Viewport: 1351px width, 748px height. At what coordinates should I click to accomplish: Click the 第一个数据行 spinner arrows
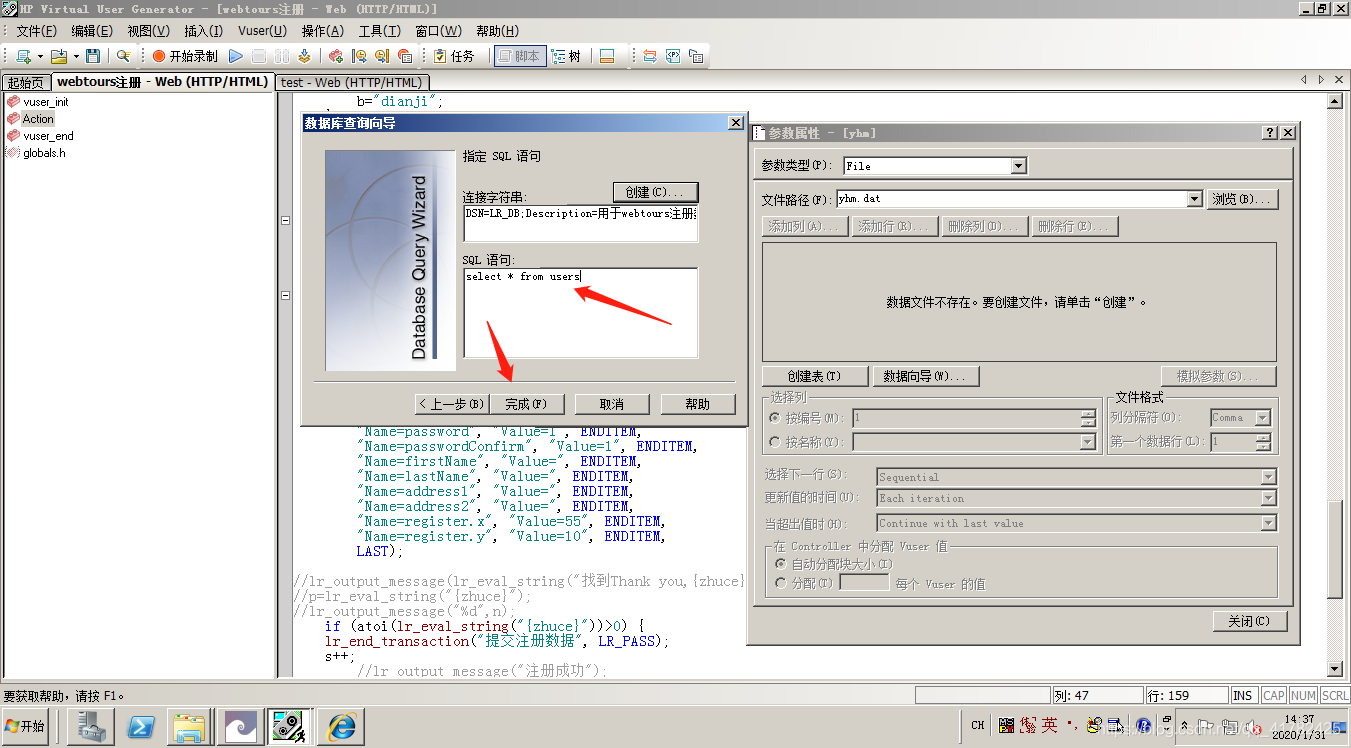coord(1264,442)
